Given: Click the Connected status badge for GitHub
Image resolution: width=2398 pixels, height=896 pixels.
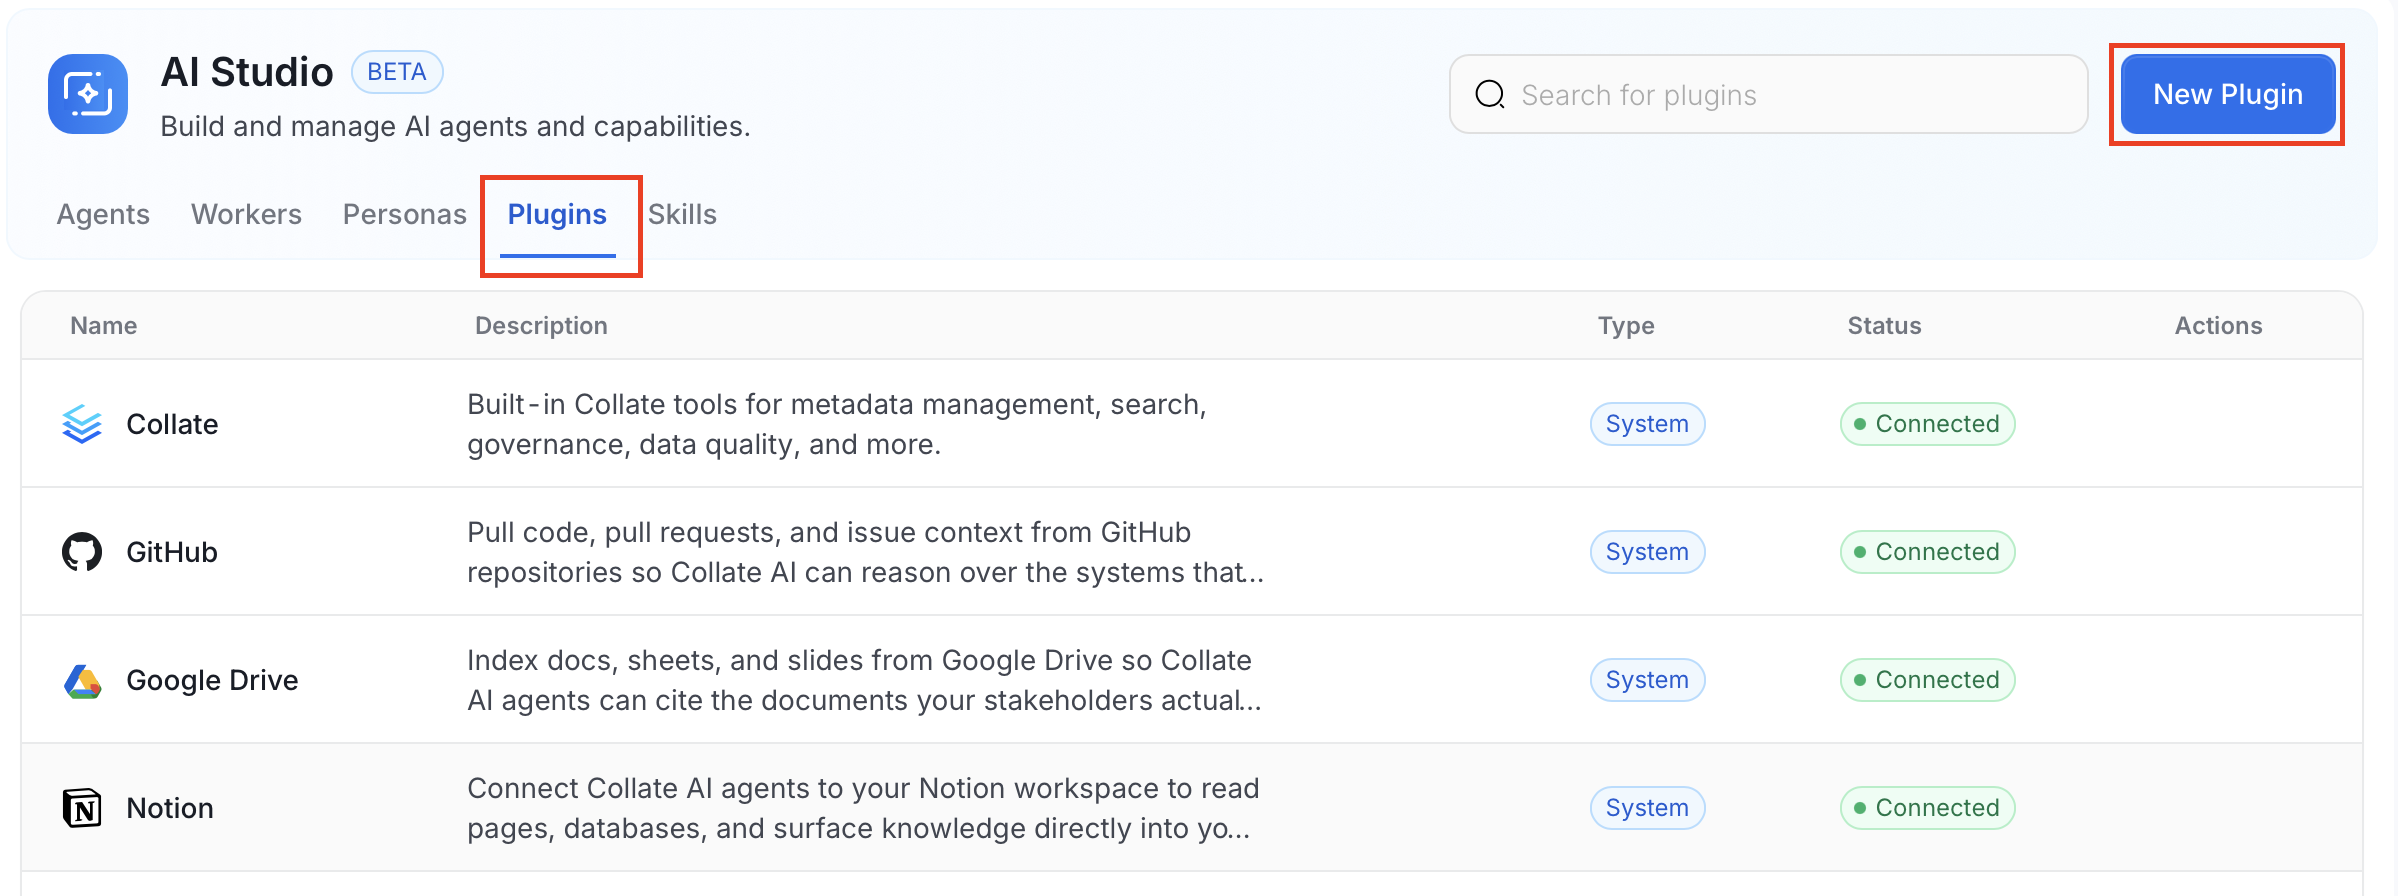Looking at the screenshot, I should (x=1927, y=552).
